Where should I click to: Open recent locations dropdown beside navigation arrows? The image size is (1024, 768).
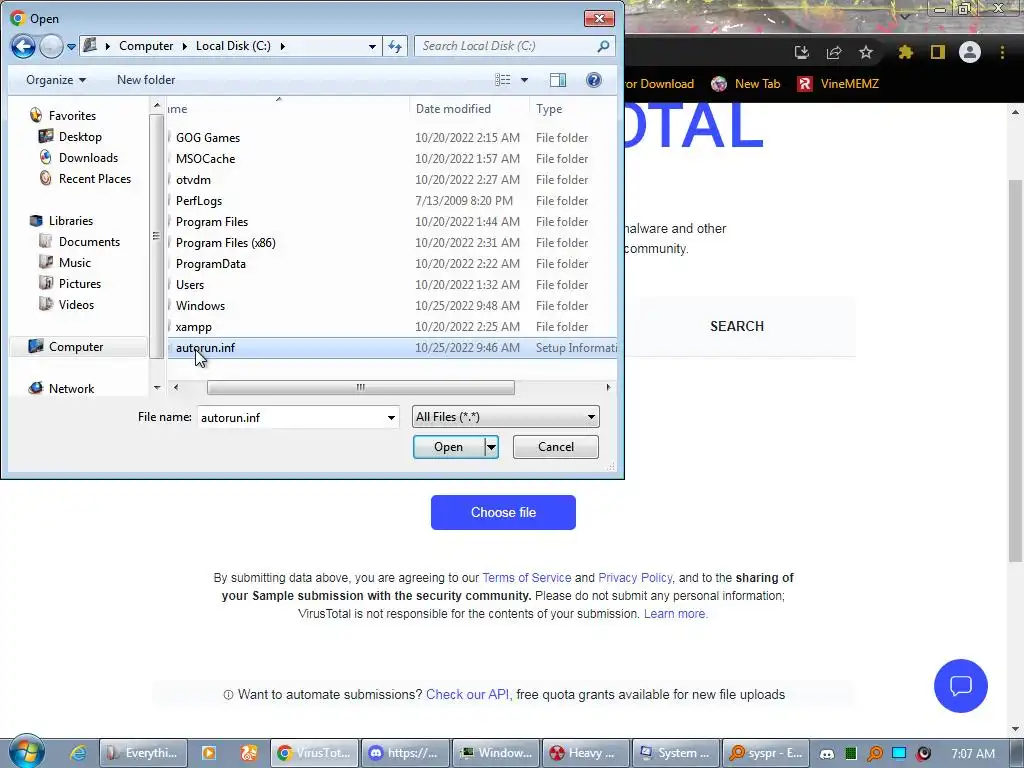click(71, 47)
